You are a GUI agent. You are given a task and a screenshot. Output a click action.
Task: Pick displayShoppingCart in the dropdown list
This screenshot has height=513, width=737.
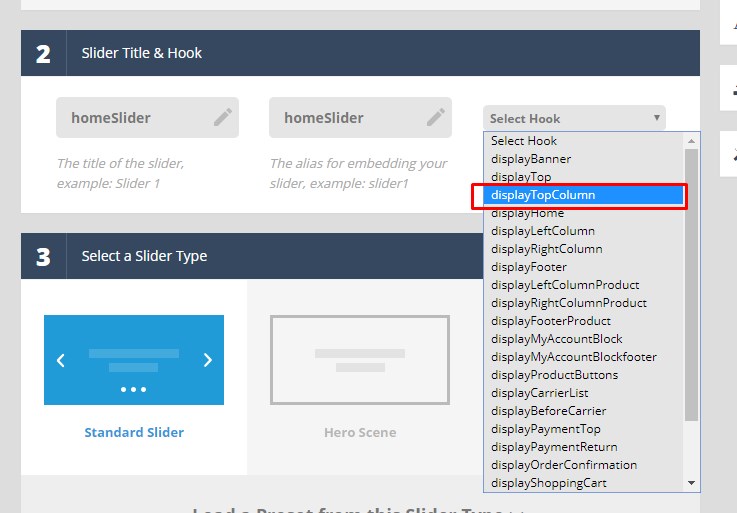(x=548, y=483)
